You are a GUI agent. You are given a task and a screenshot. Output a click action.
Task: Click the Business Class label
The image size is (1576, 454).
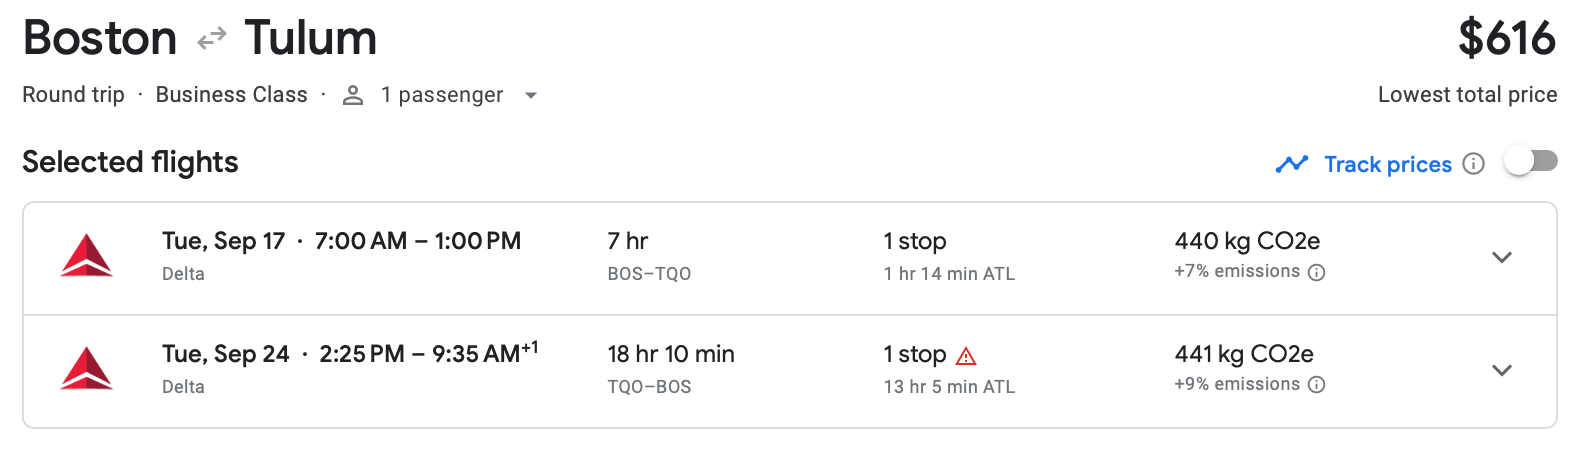tap(231, 95)
